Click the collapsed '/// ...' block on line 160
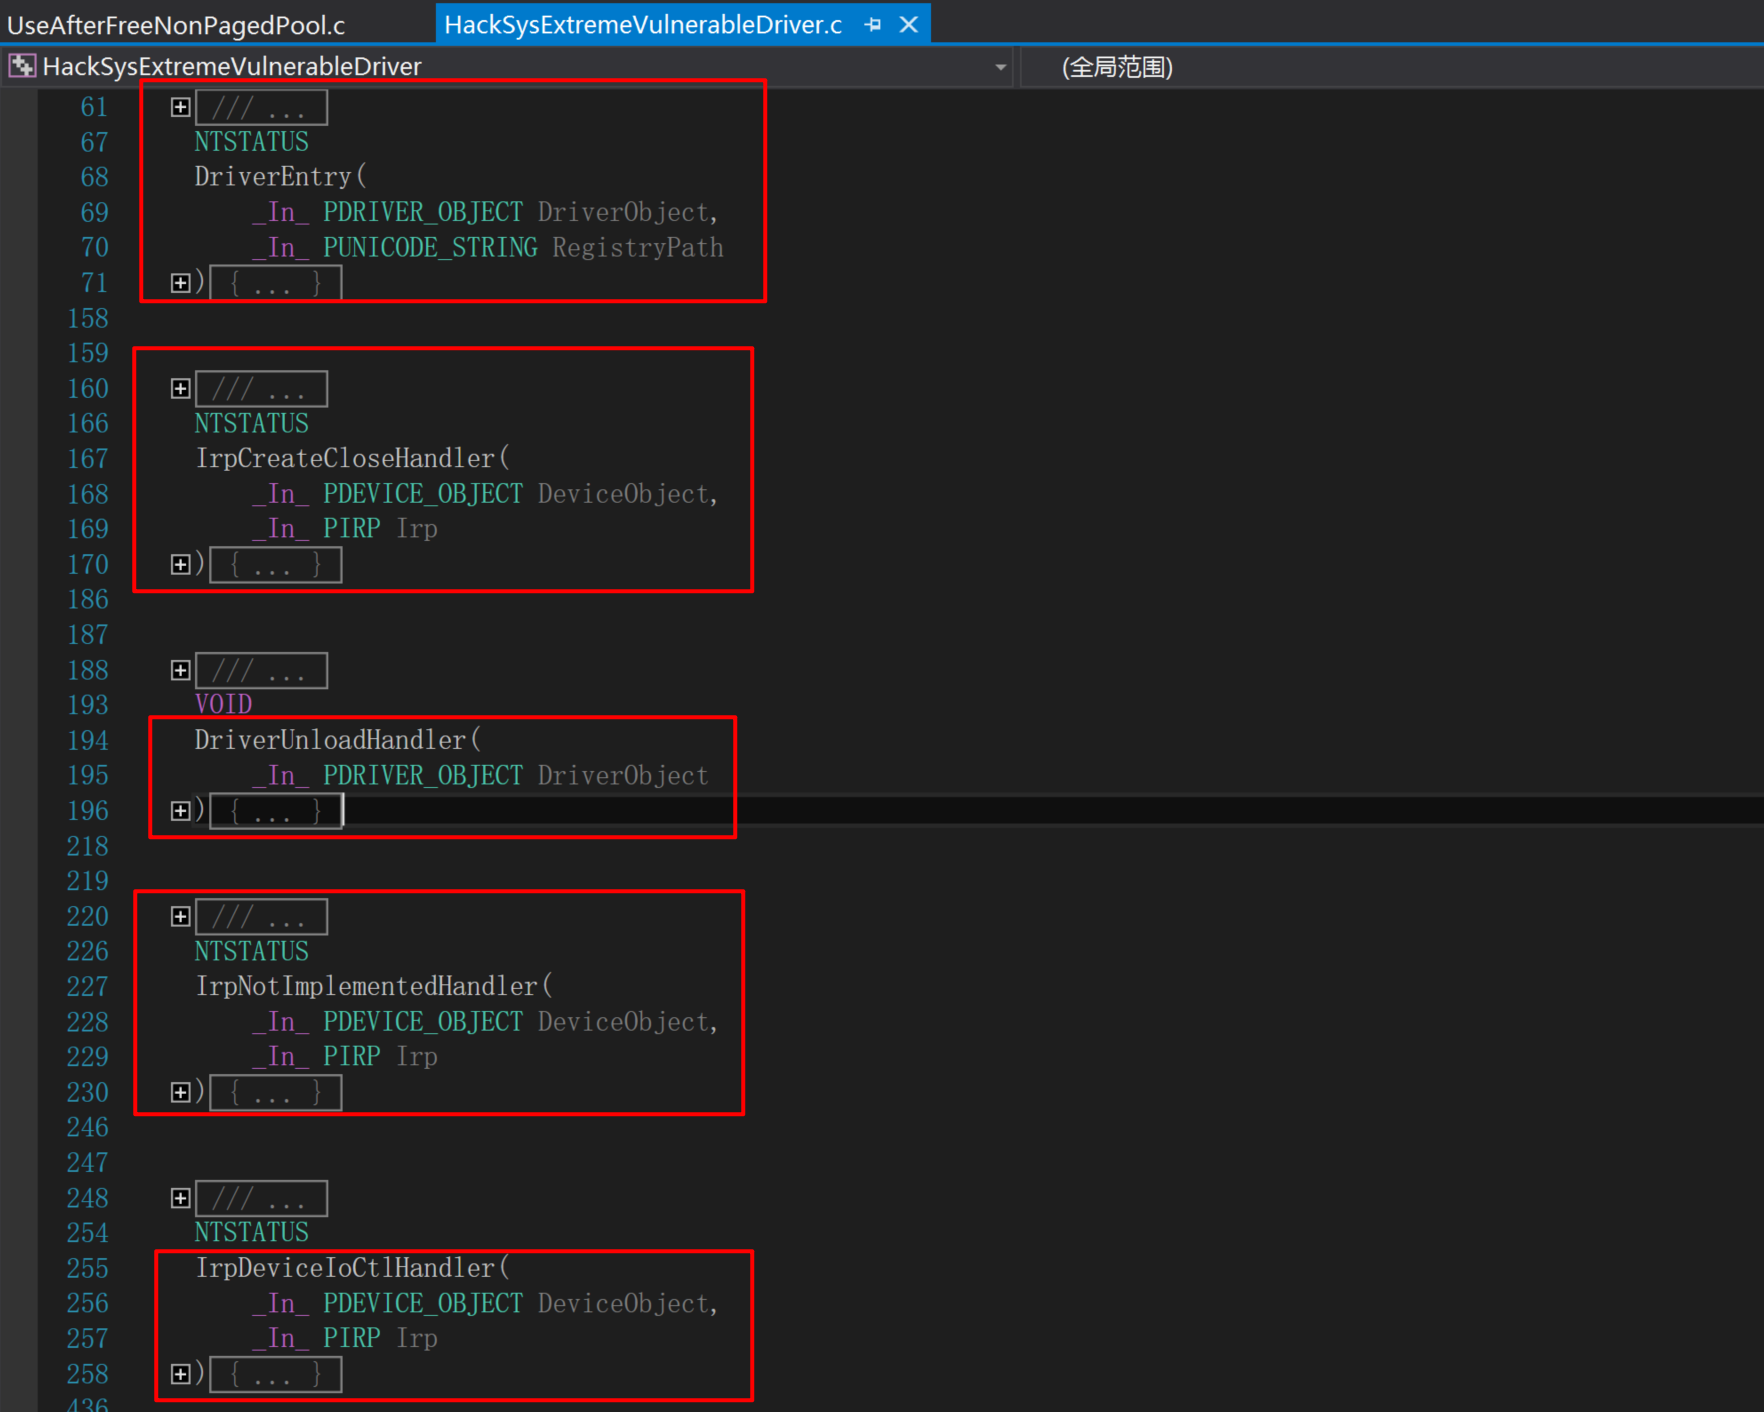Viewport: 1764px width, 1412px height. coord(261,388)
